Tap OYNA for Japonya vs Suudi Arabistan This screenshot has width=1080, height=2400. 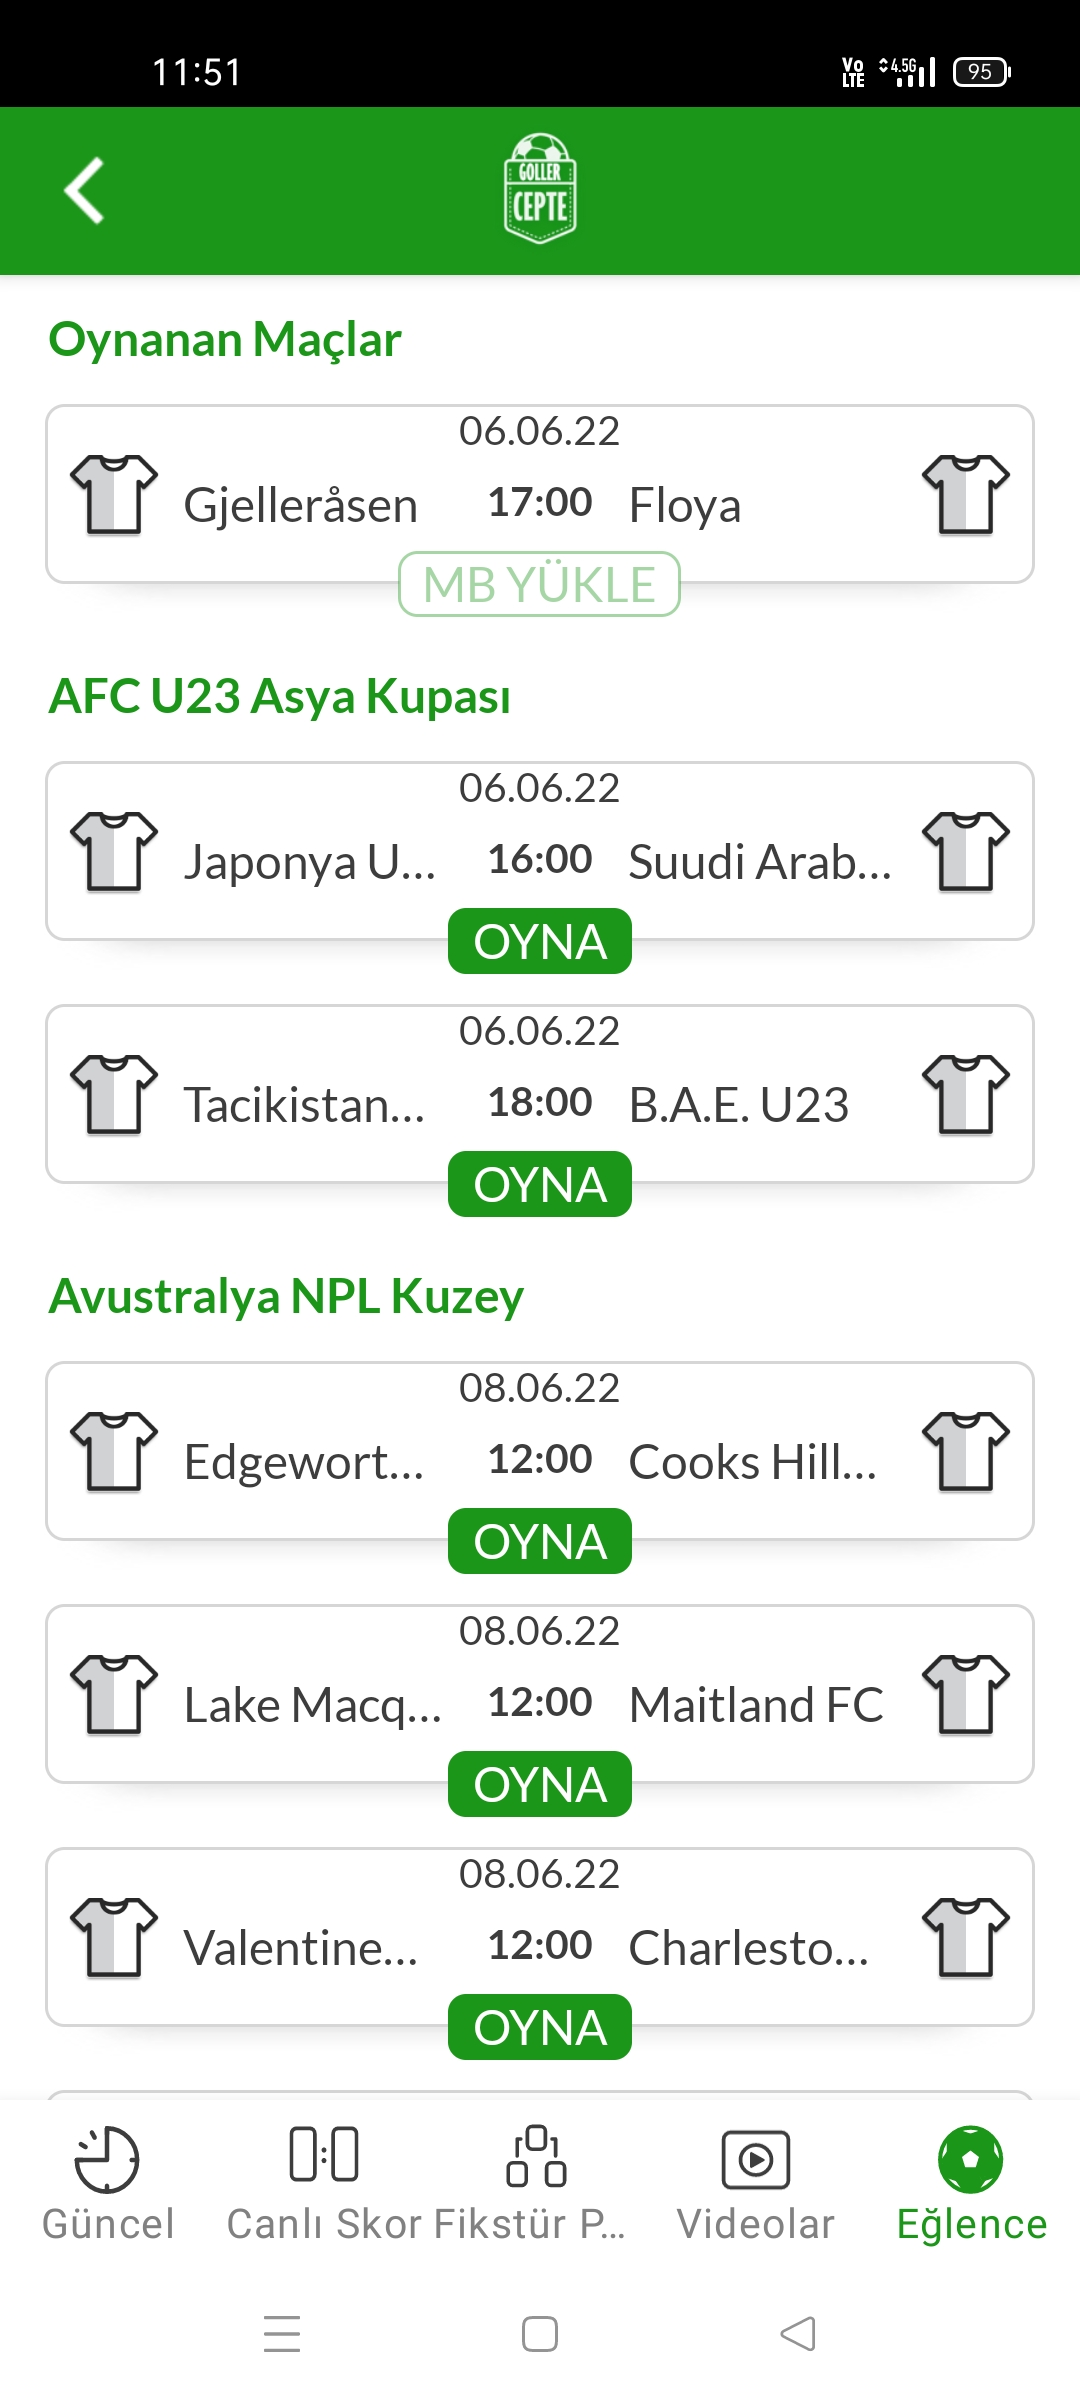[540, 941]
